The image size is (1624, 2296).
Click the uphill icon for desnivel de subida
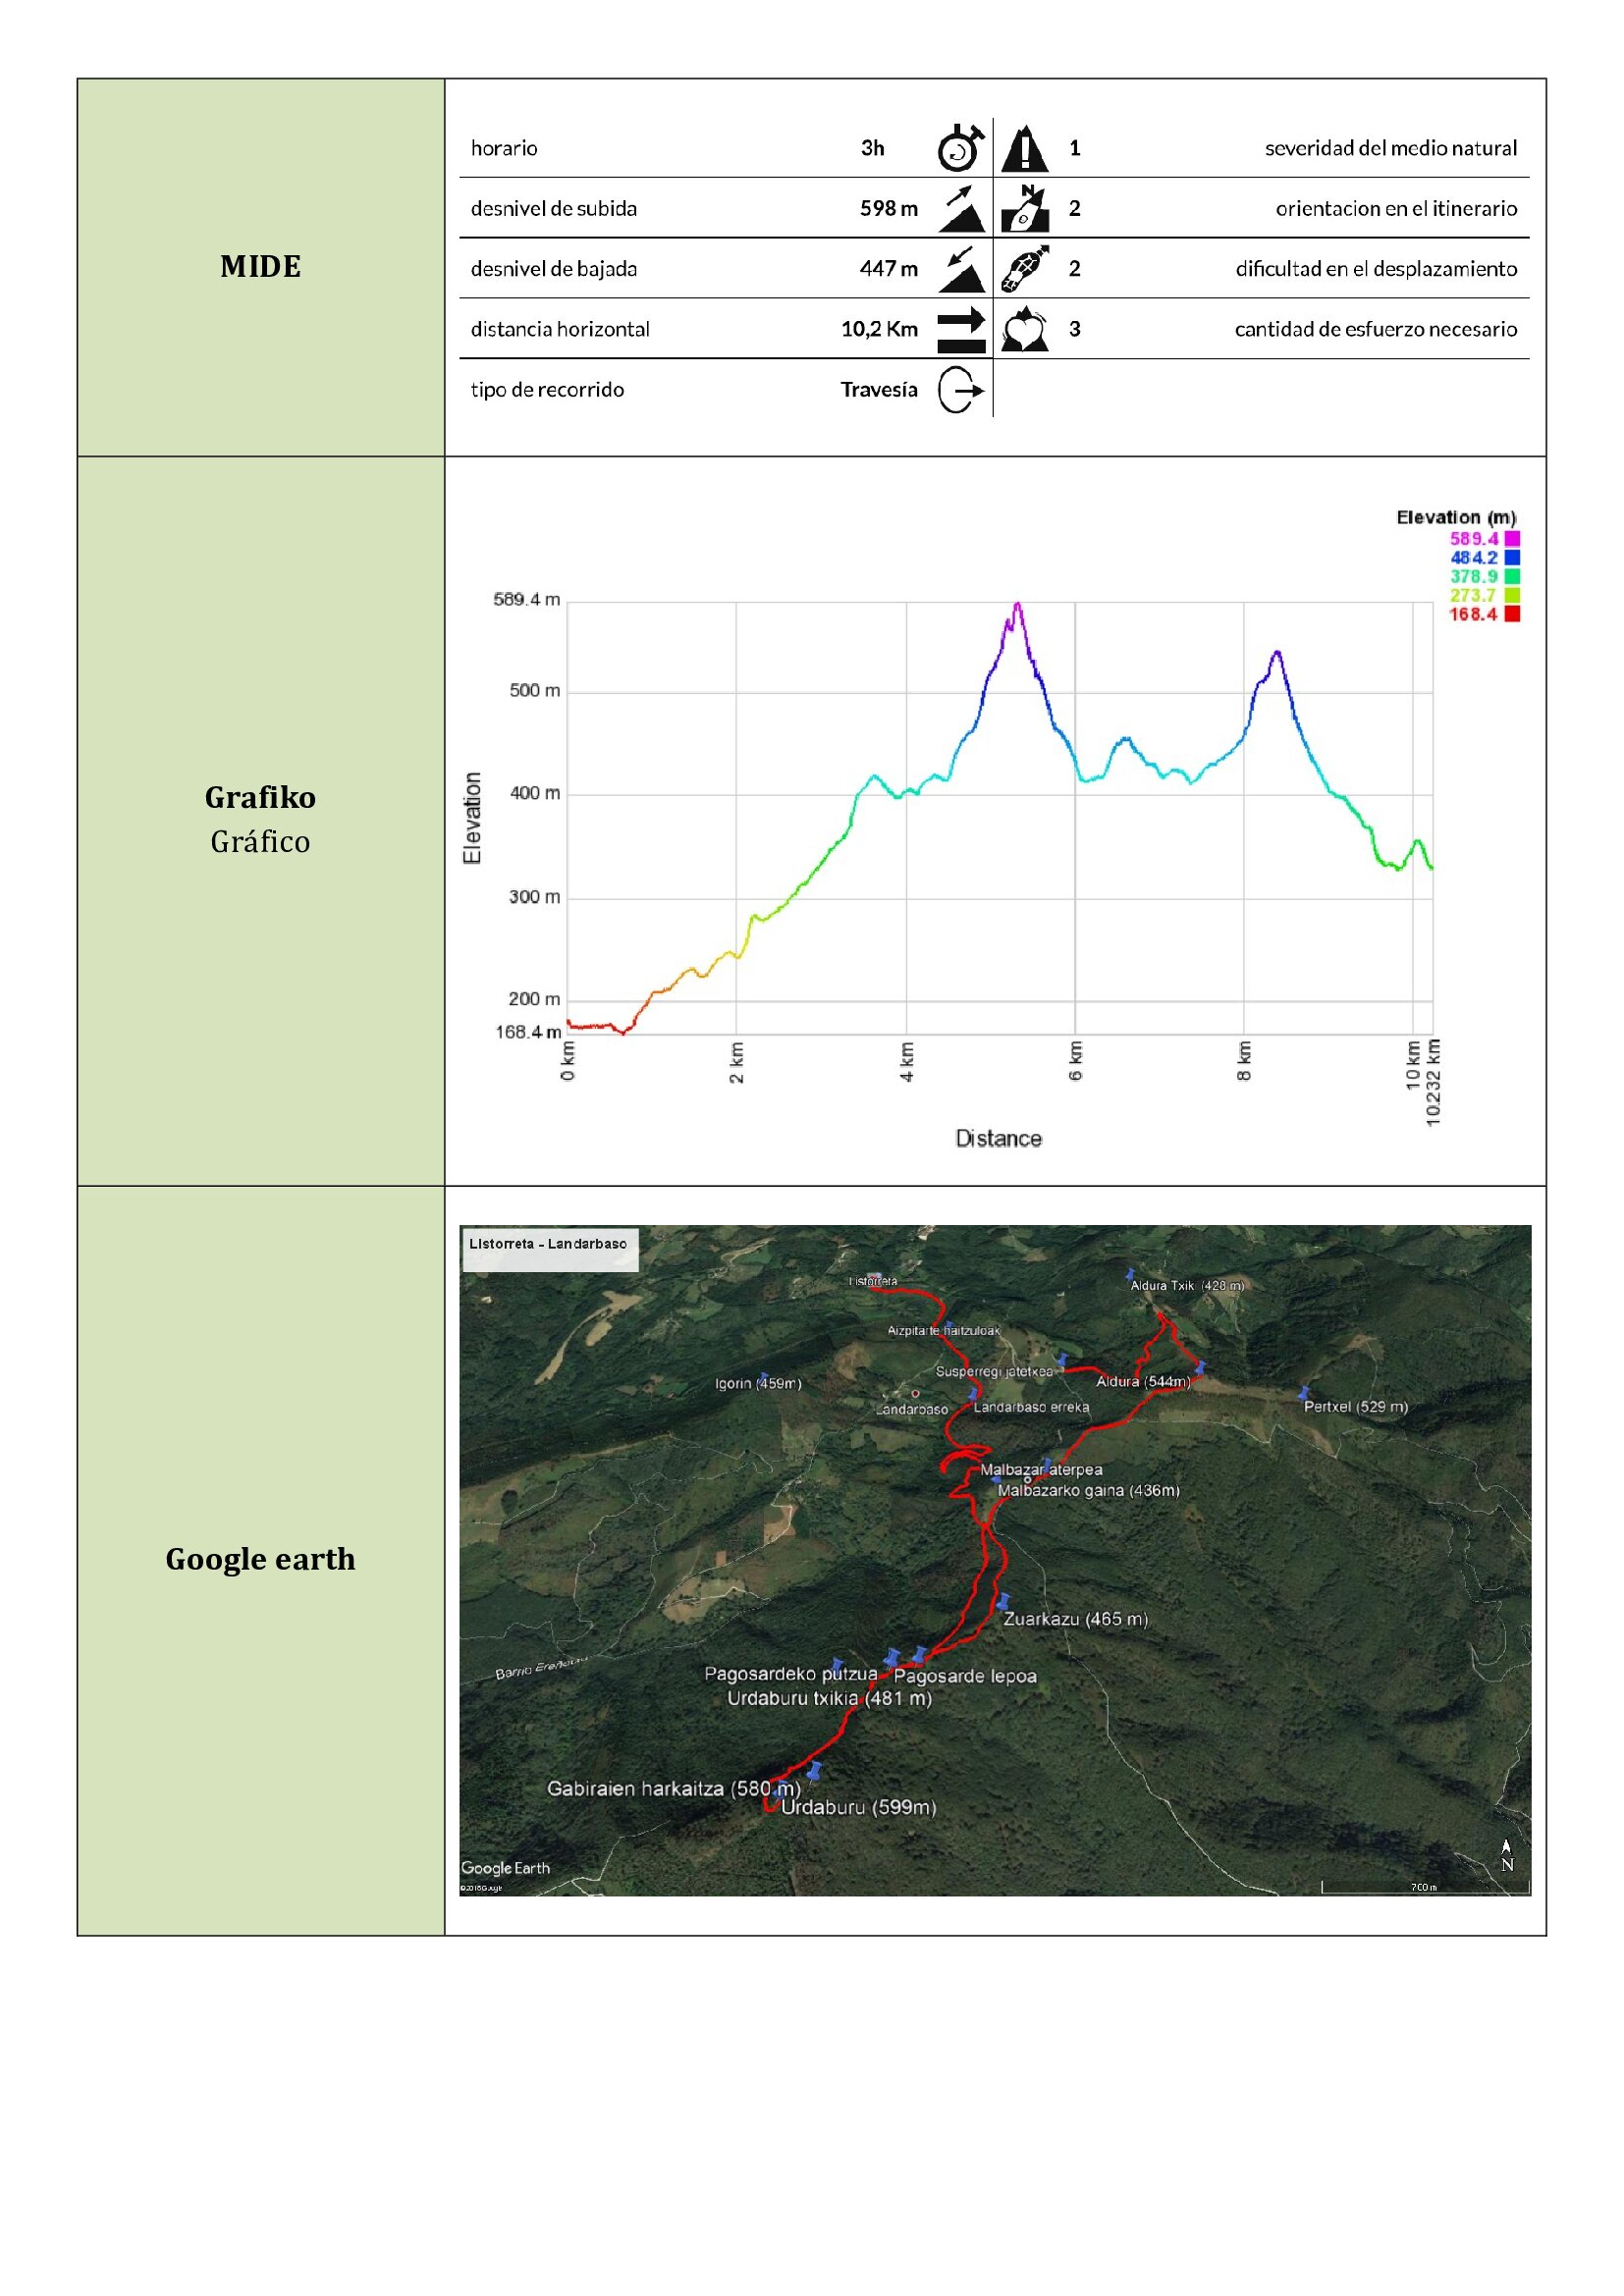(960, 209)
